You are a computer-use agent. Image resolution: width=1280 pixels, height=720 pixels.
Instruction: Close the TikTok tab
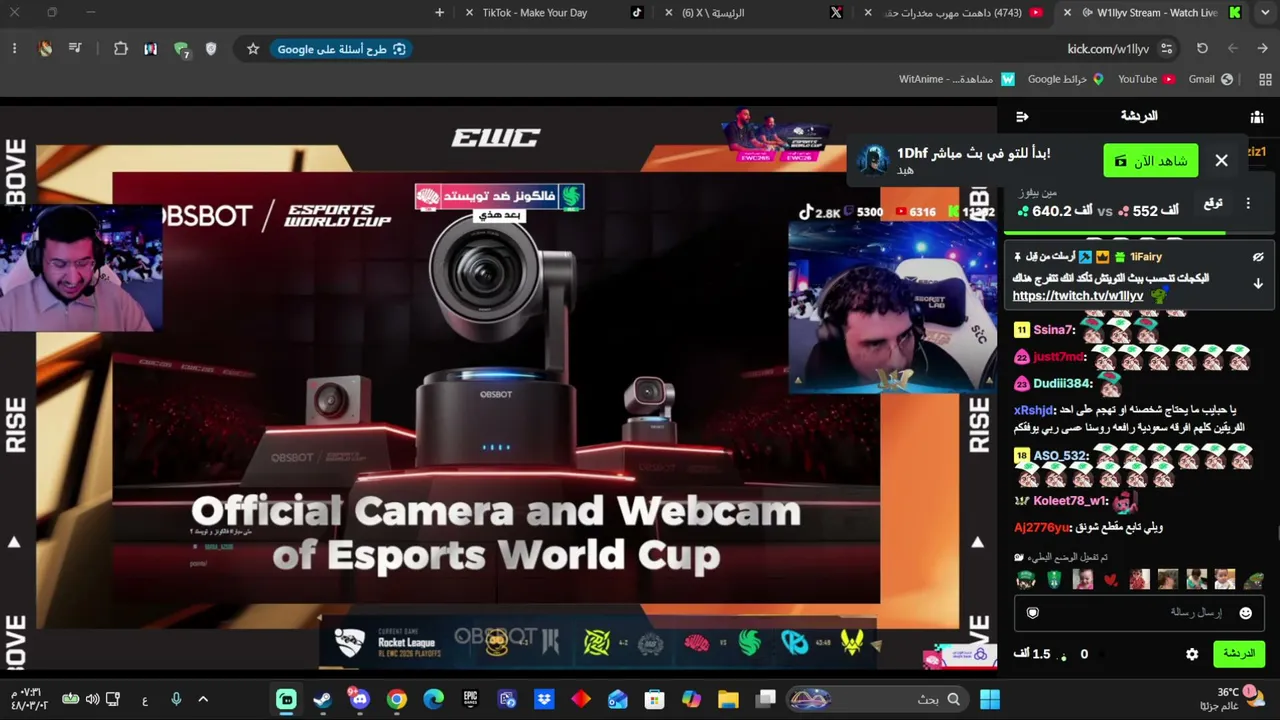click(x=469, y=13)
